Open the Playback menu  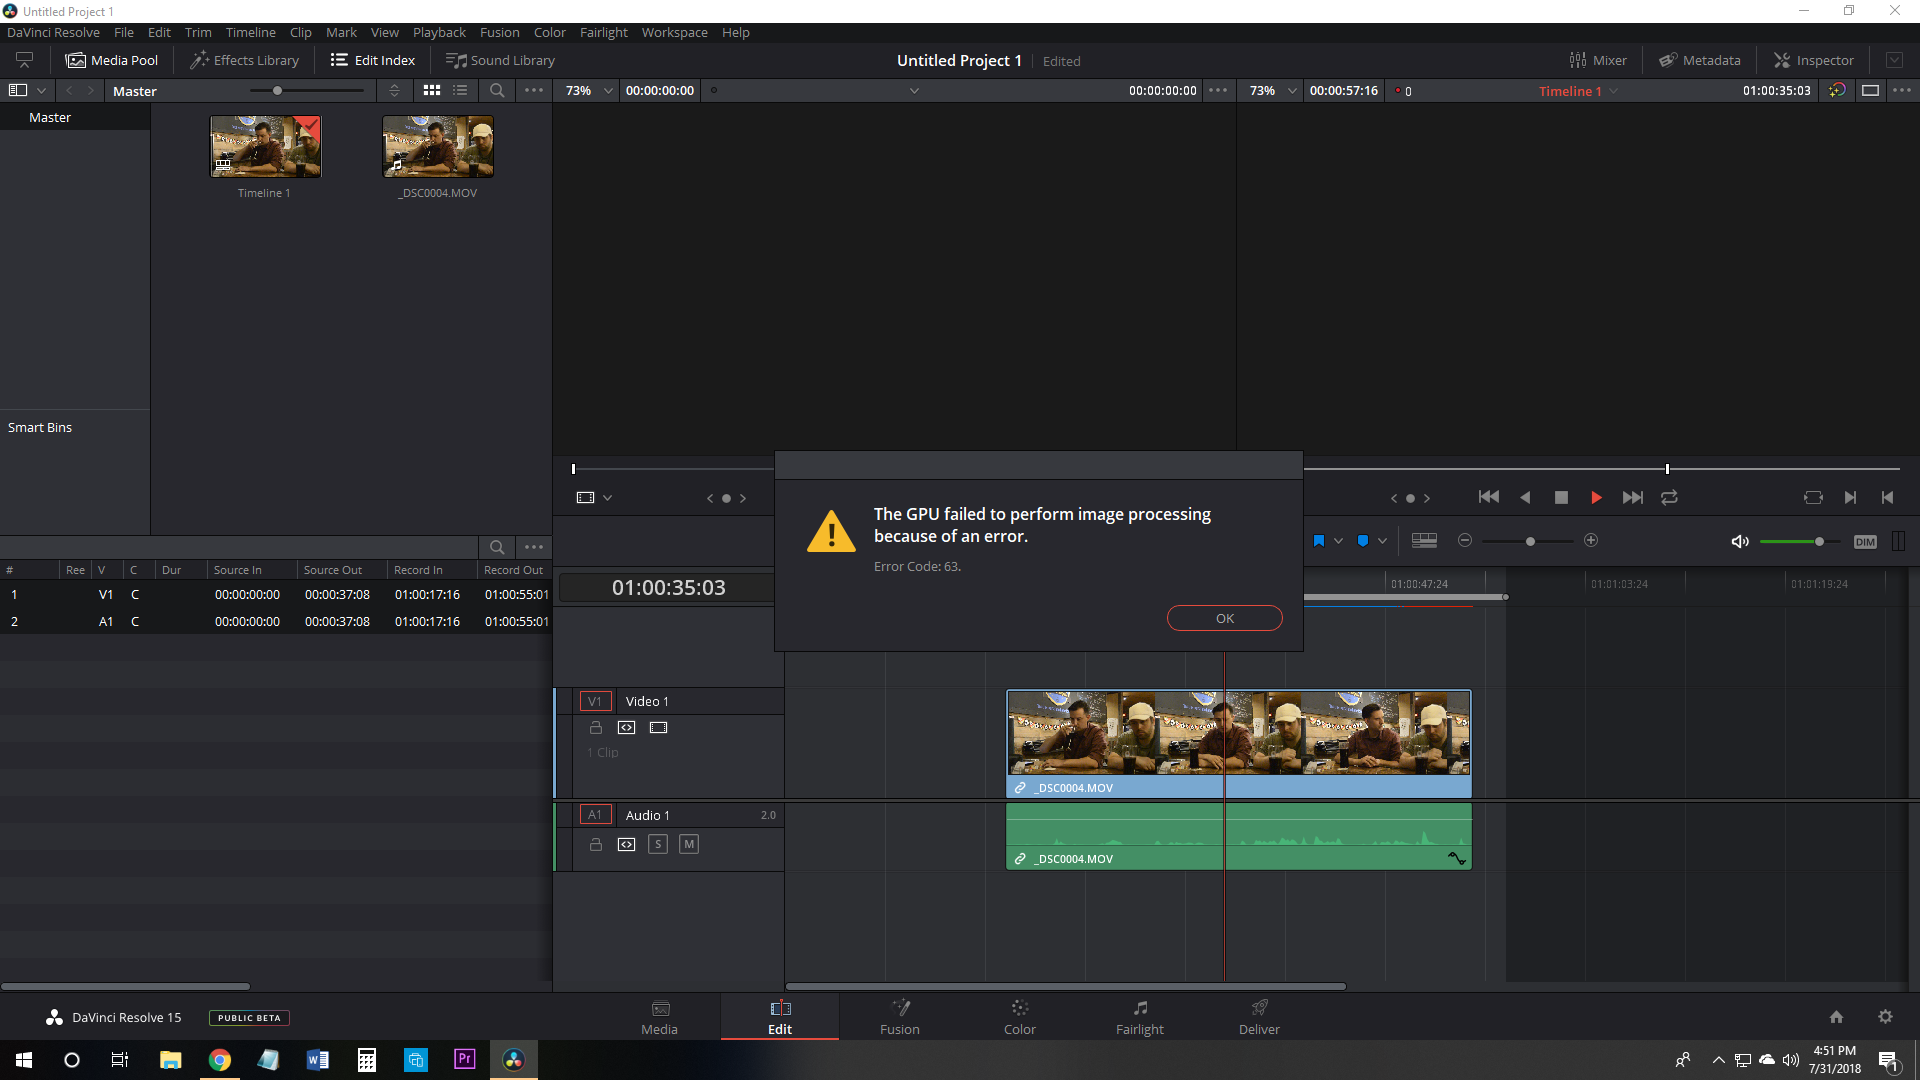[439, 32]
